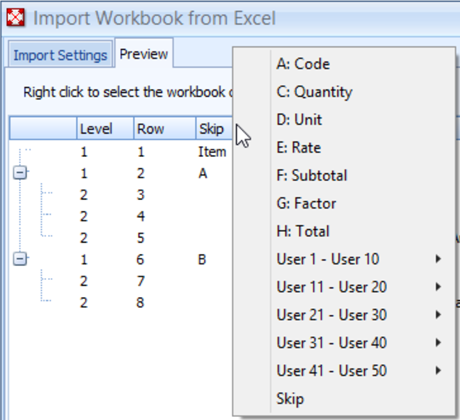Image resolution: width=460 pixels, height=420 pixels.
Task: Select 'F: Subtotal' menu option
Action: [344, 175]
